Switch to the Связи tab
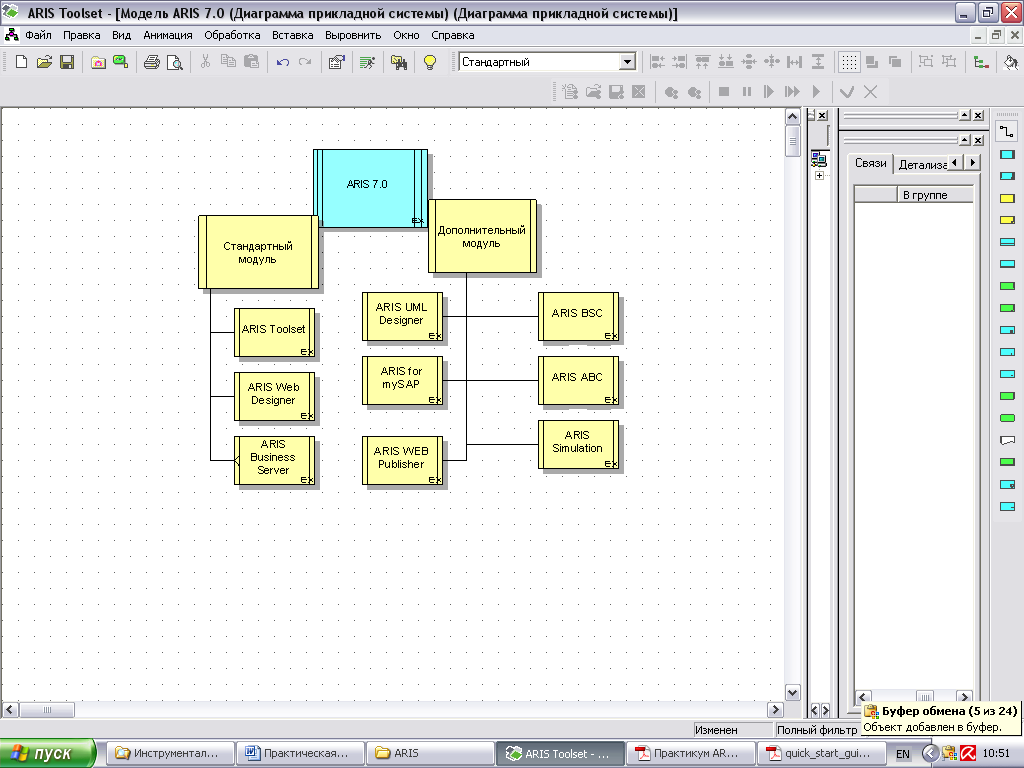This screenshot has width=1024, height=768. 871,163
